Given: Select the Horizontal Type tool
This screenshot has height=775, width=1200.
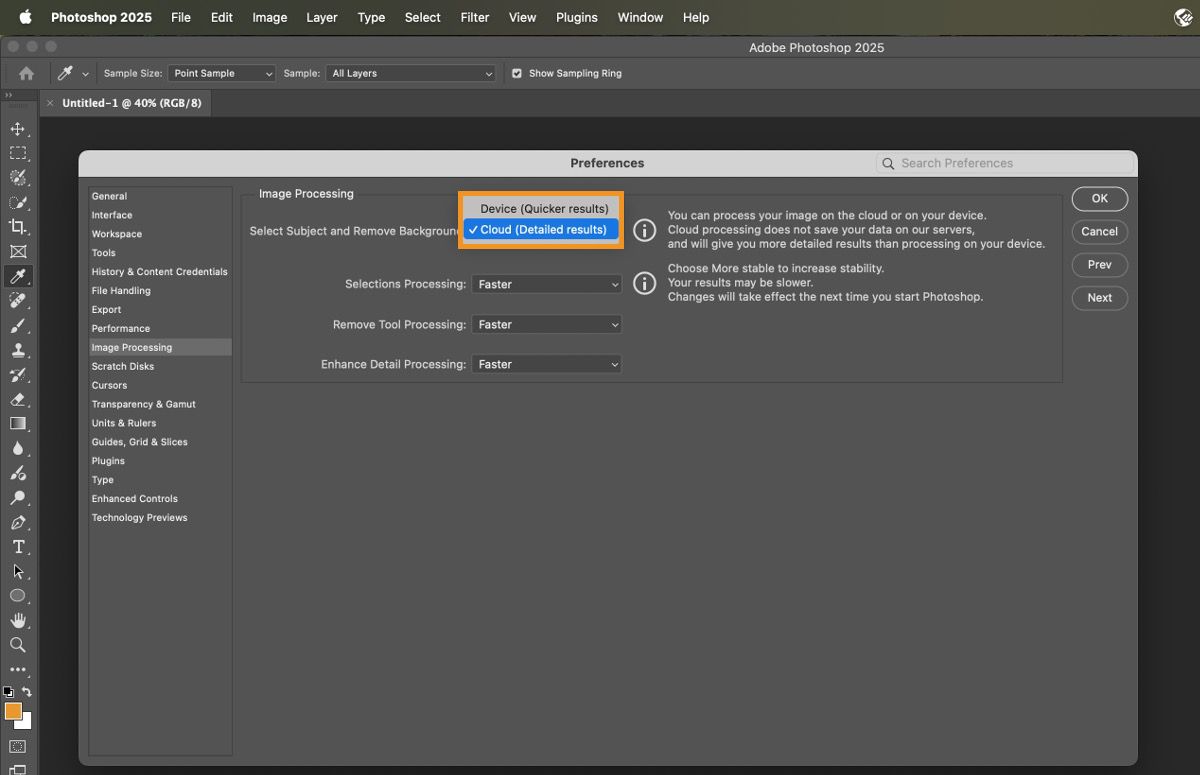Looking at the screenshot, I should [18, 547].
